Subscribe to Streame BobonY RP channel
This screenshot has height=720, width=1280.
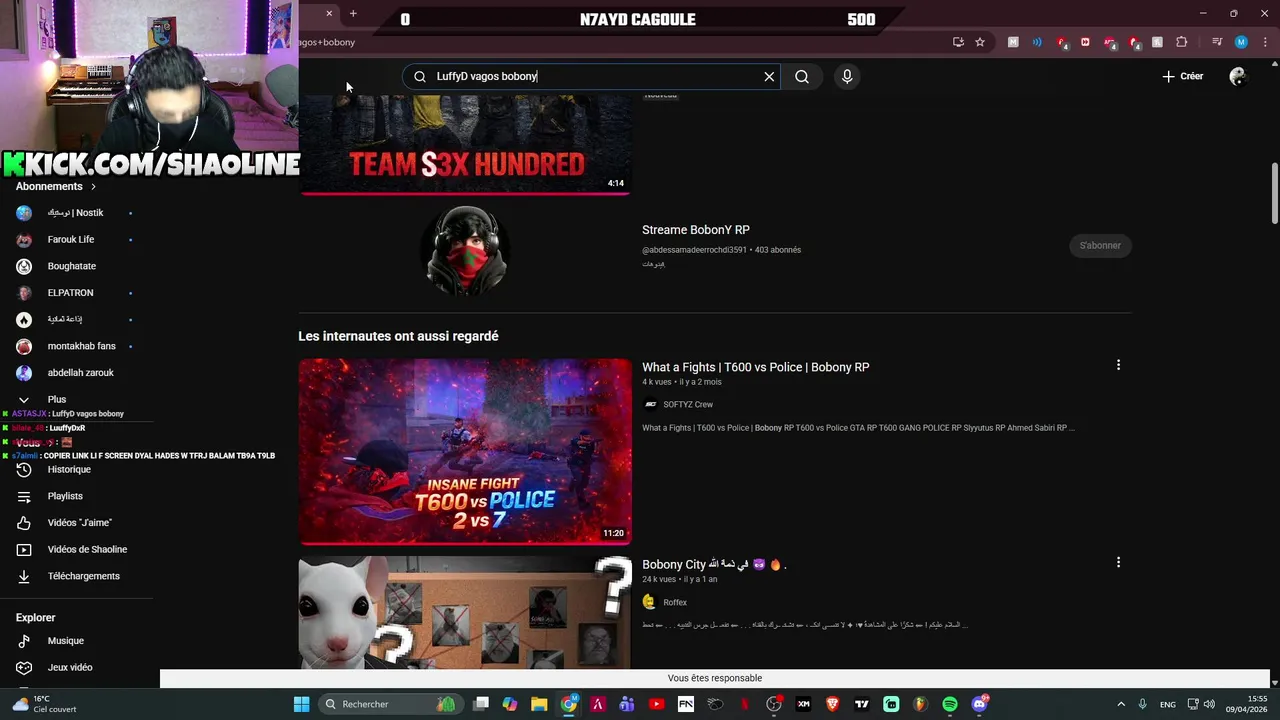pyautogui.click(x=1100, y=245)
